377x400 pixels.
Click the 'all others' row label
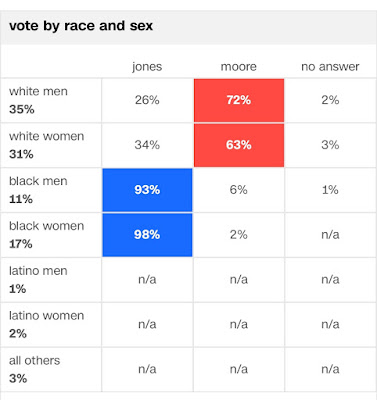click(35, 361)
